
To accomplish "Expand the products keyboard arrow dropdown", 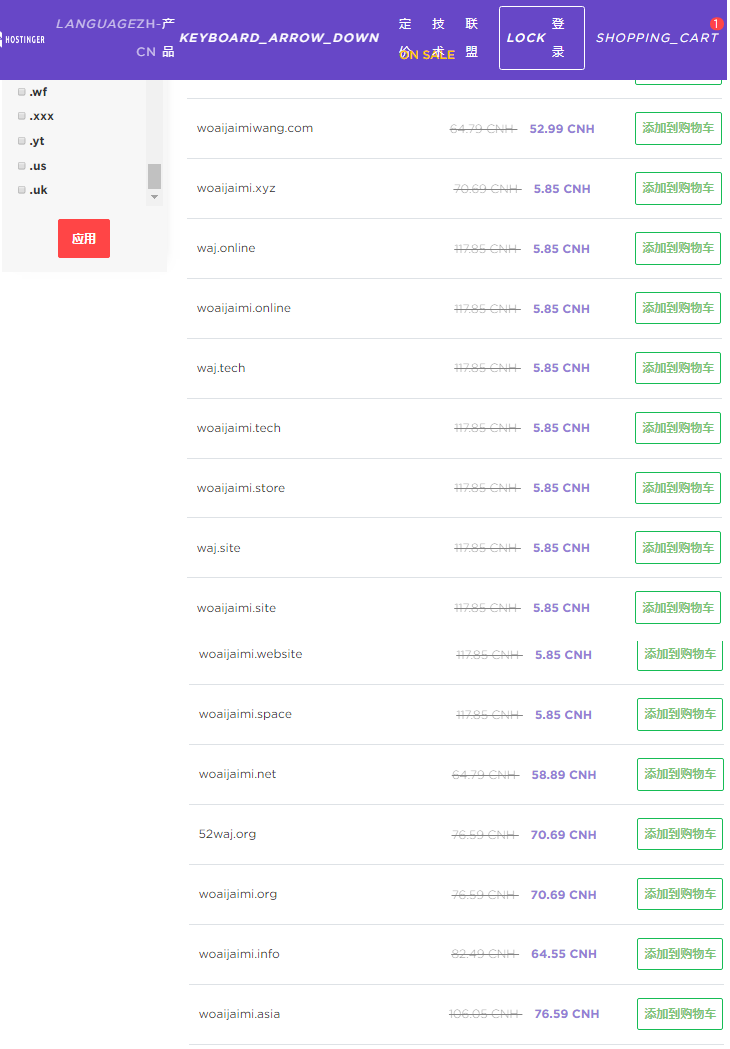I will click(x=279, y=38).
